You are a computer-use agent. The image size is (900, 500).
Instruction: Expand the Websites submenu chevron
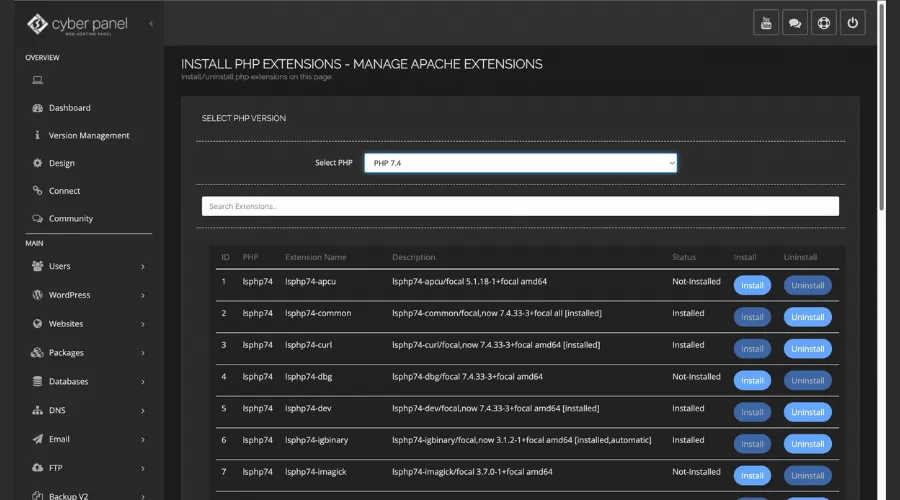click(x=143, y=324)
